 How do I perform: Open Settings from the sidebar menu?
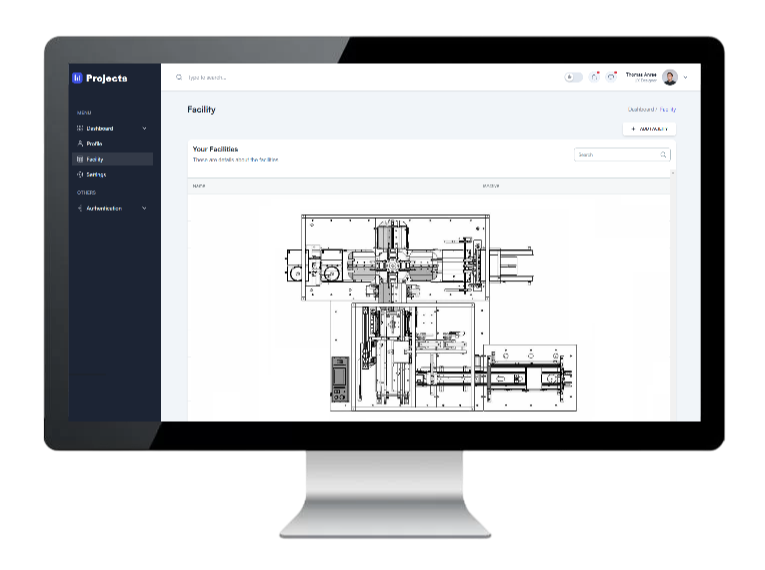click(96, 174)
